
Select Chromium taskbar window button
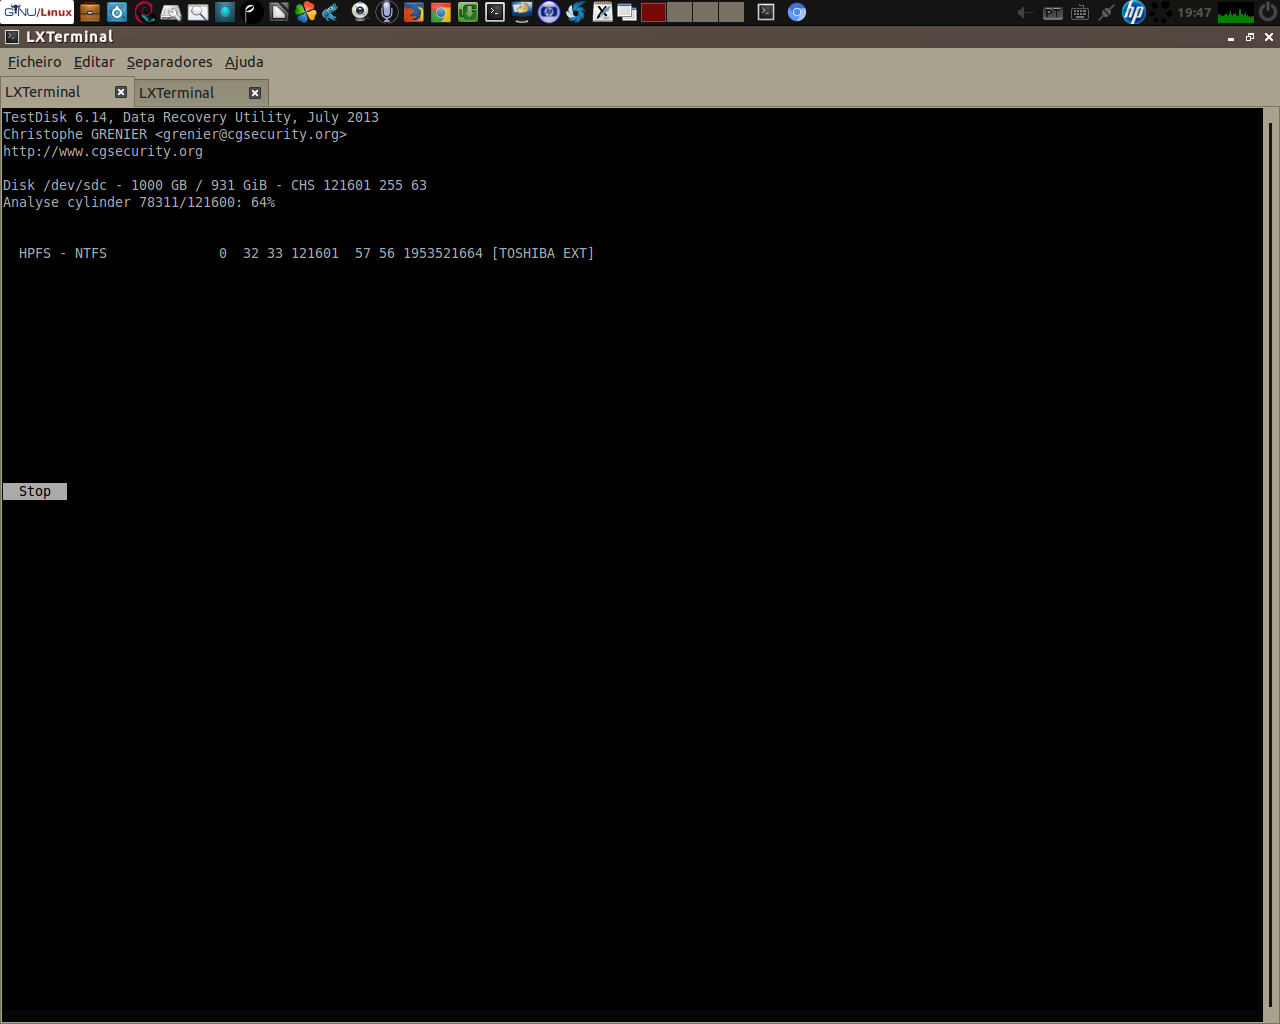pyautogui.click(x=797, y=12)
